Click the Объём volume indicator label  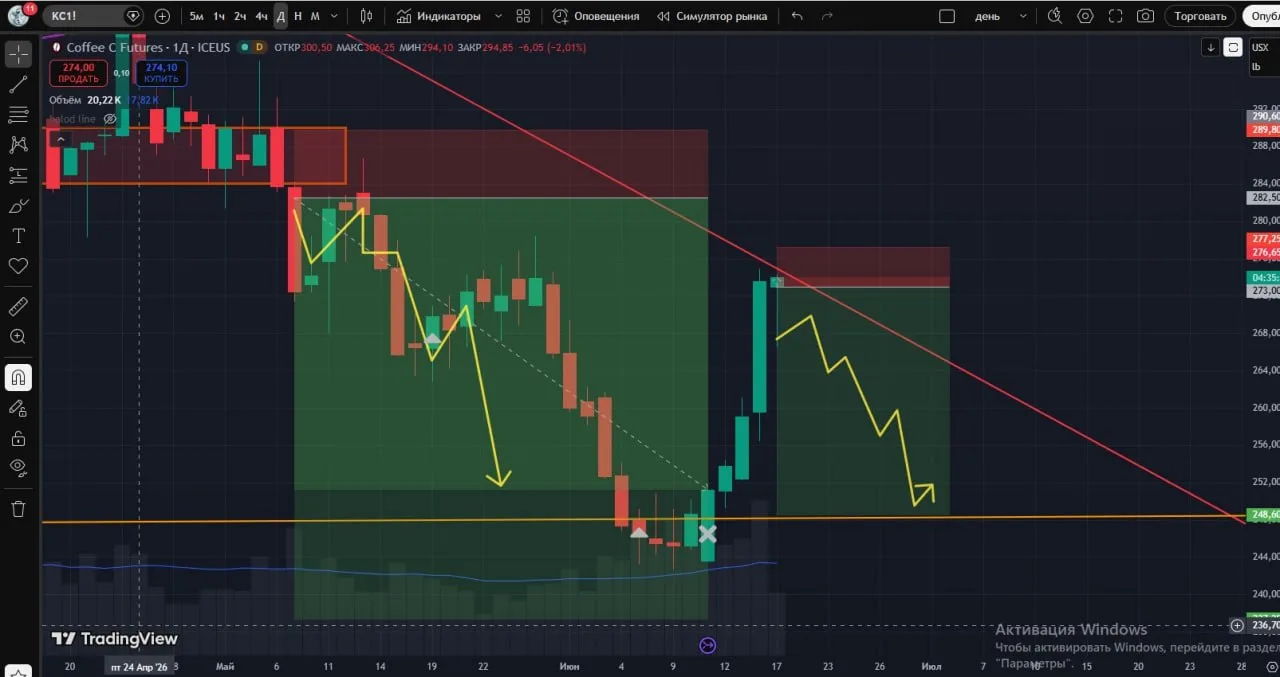65,100
